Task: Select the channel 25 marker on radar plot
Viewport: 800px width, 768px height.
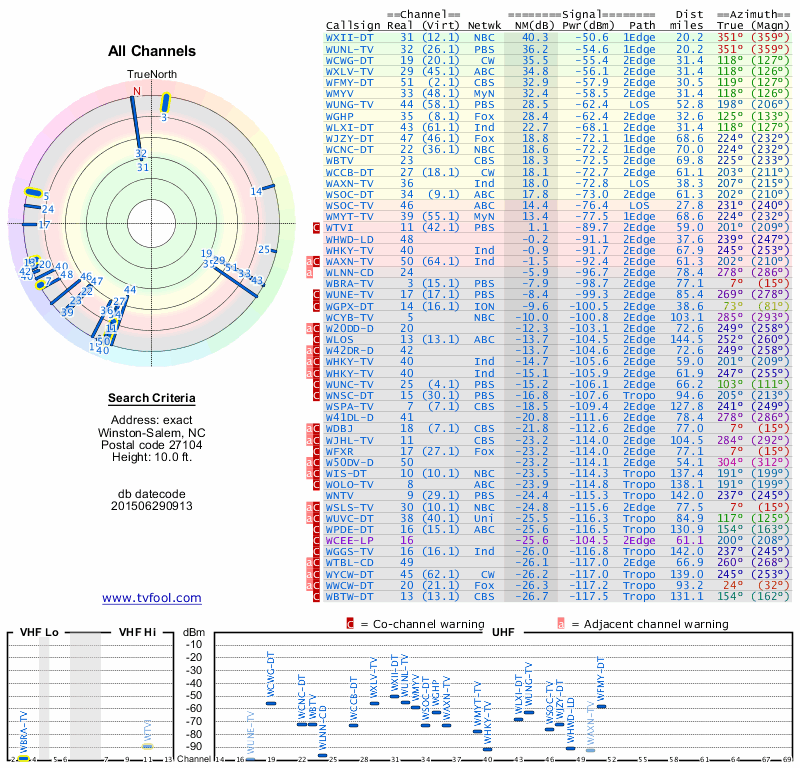Action: pyautogui.click(x=270, y=252)
